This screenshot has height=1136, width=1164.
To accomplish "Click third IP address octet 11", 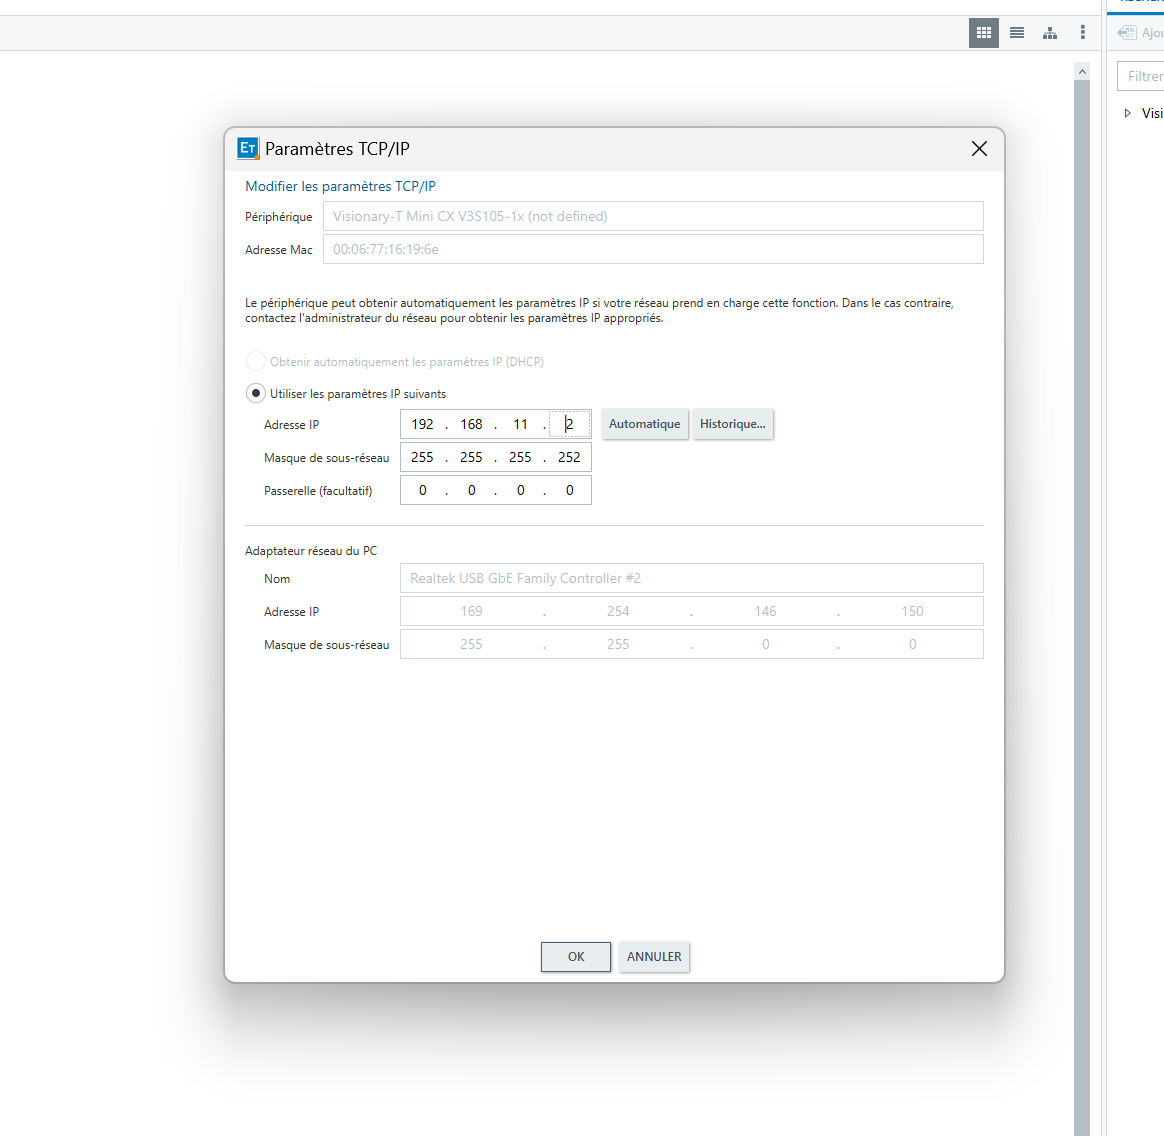I will 520,424.
